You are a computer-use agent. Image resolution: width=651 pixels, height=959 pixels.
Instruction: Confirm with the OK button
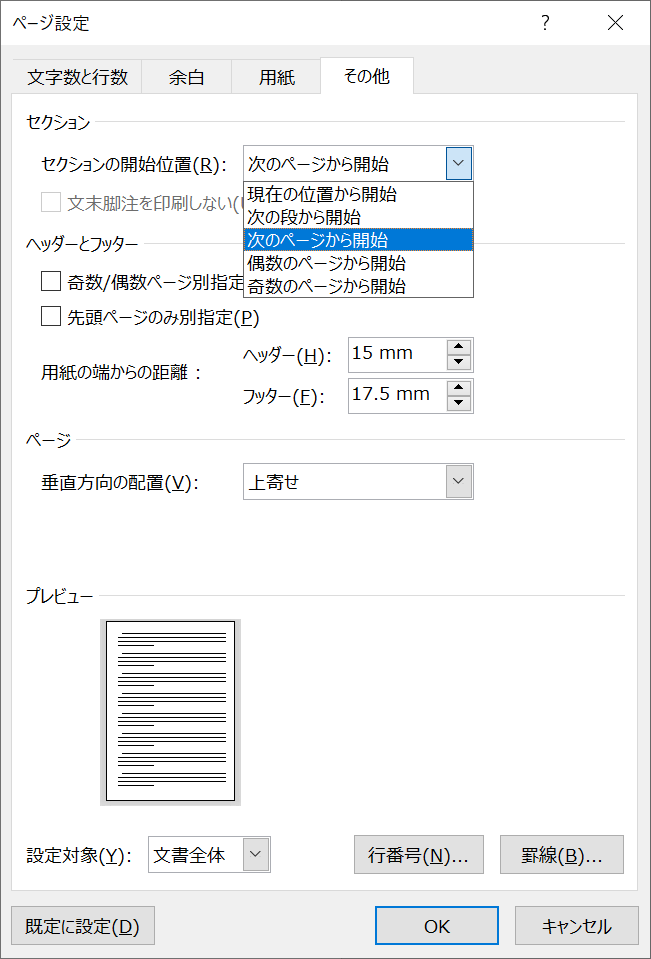tap(437, 927)
